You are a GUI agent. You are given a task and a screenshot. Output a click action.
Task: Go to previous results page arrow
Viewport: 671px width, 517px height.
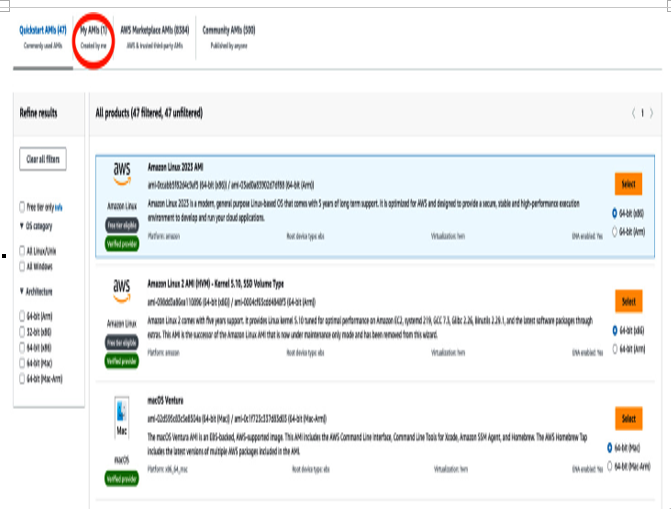pyautogui.click(x=633, y=113)
